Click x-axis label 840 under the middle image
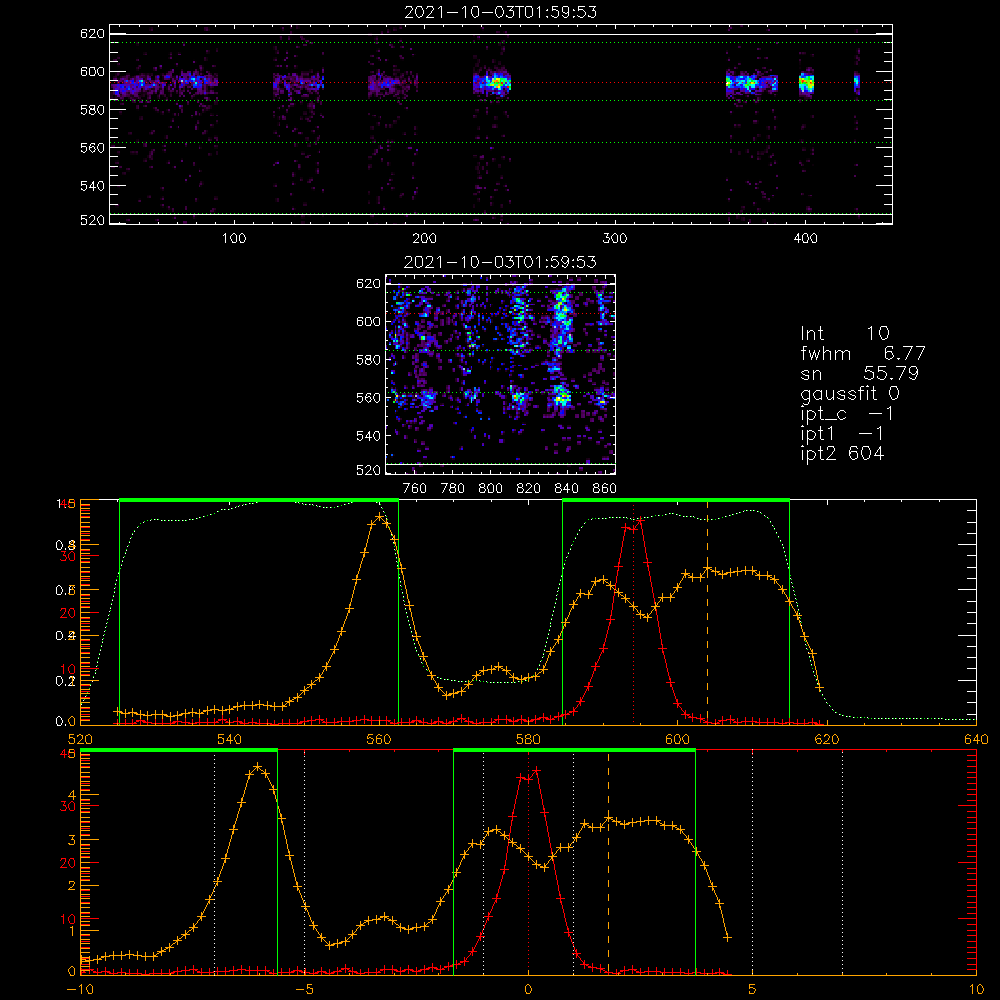 pos(566,489)
